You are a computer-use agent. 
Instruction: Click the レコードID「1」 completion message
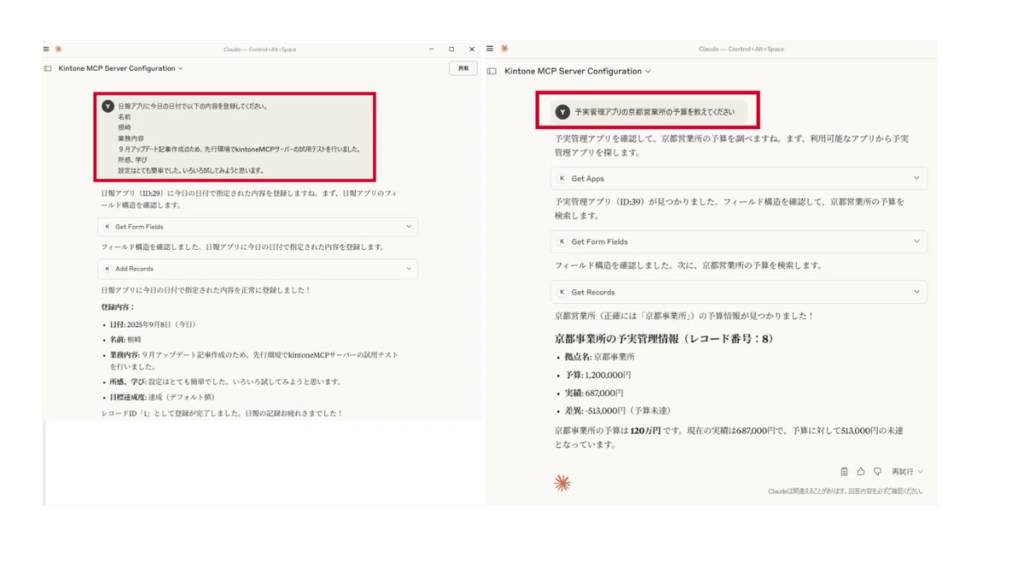click(x=222, y=413)
